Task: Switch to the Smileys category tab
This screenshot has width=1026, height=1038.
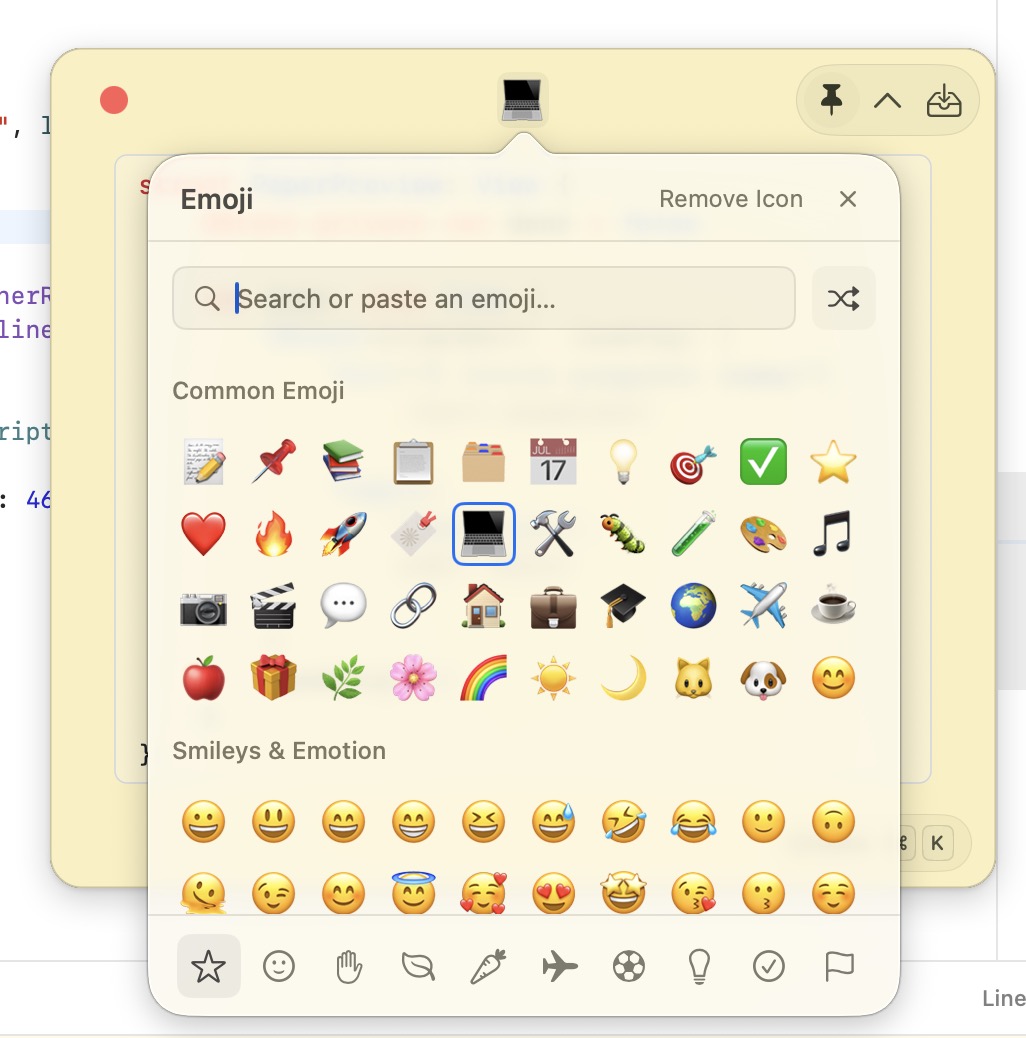Action: click(x=279, y=966)
